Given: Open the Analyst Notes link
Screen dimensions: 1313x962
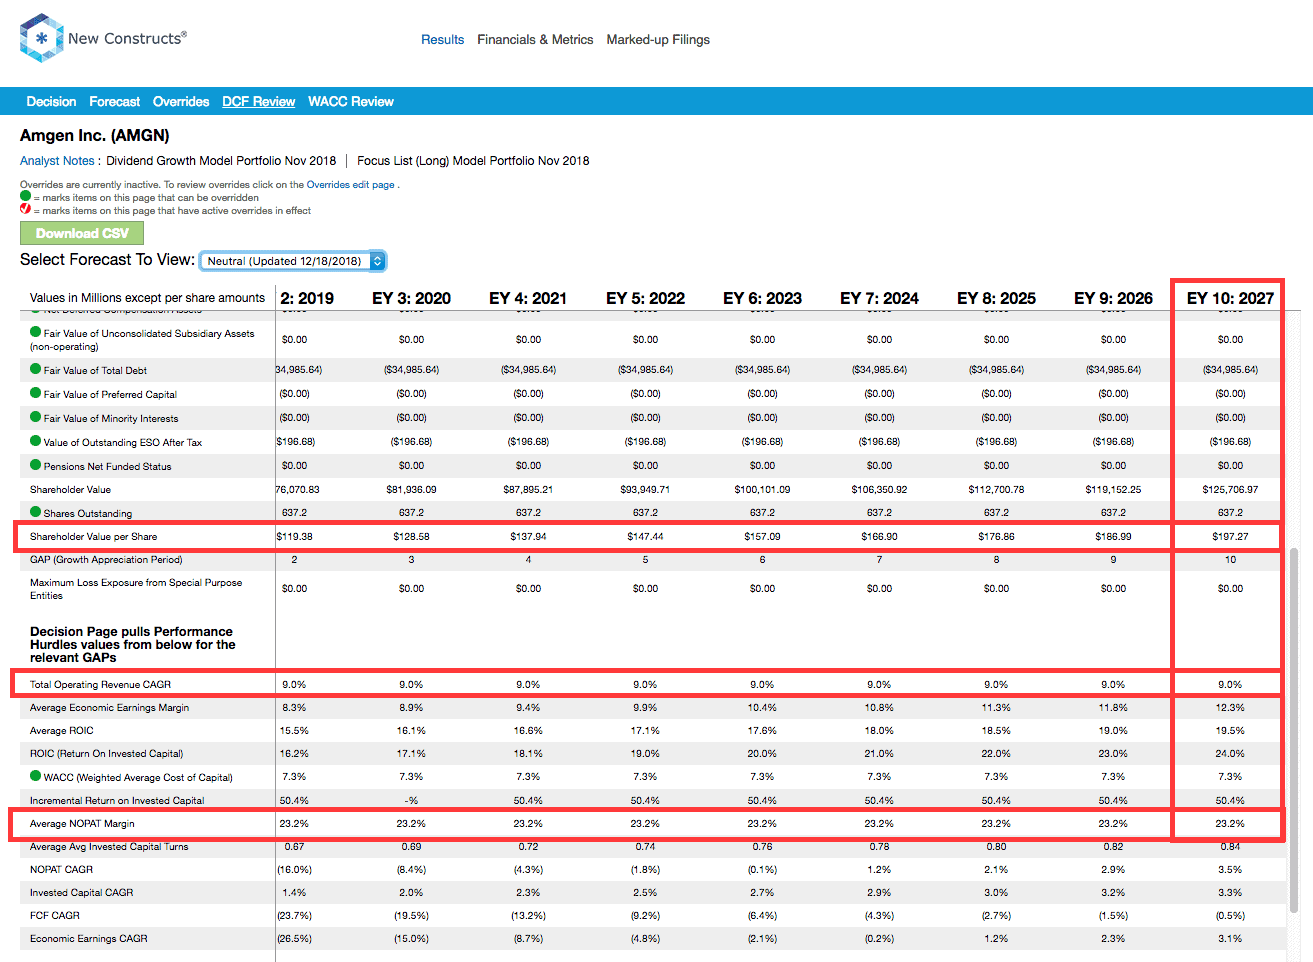Looking at the screenshot, I should [x=57, y=160].
